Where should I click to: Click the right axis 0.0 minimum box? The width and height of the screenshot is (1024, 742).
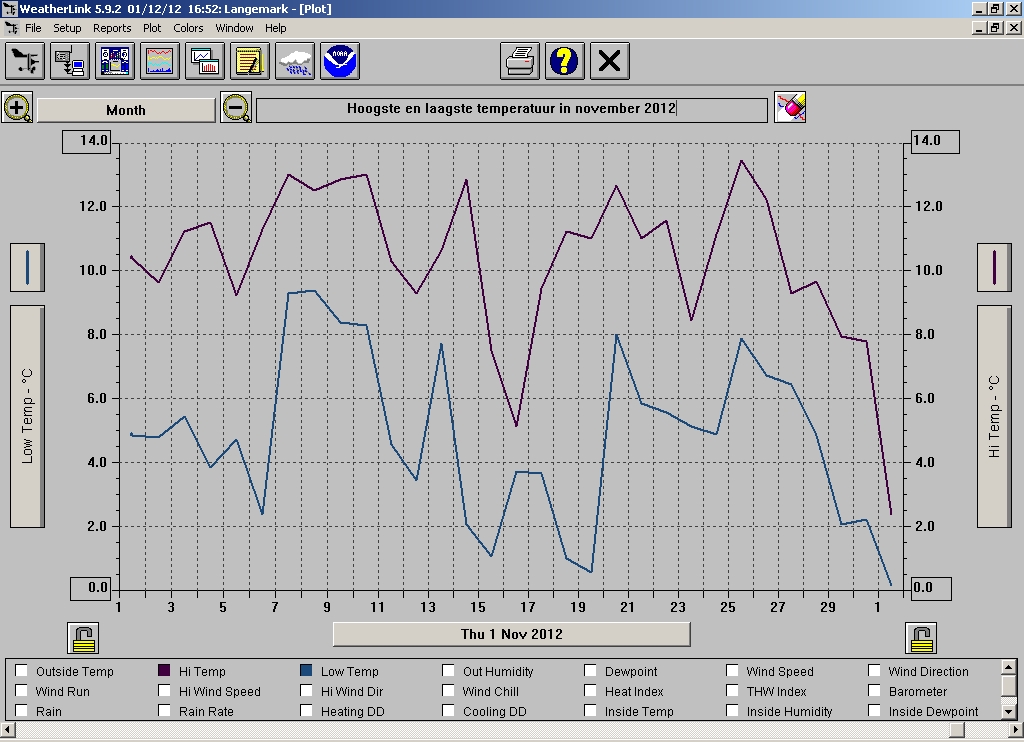tap(931, 588)
